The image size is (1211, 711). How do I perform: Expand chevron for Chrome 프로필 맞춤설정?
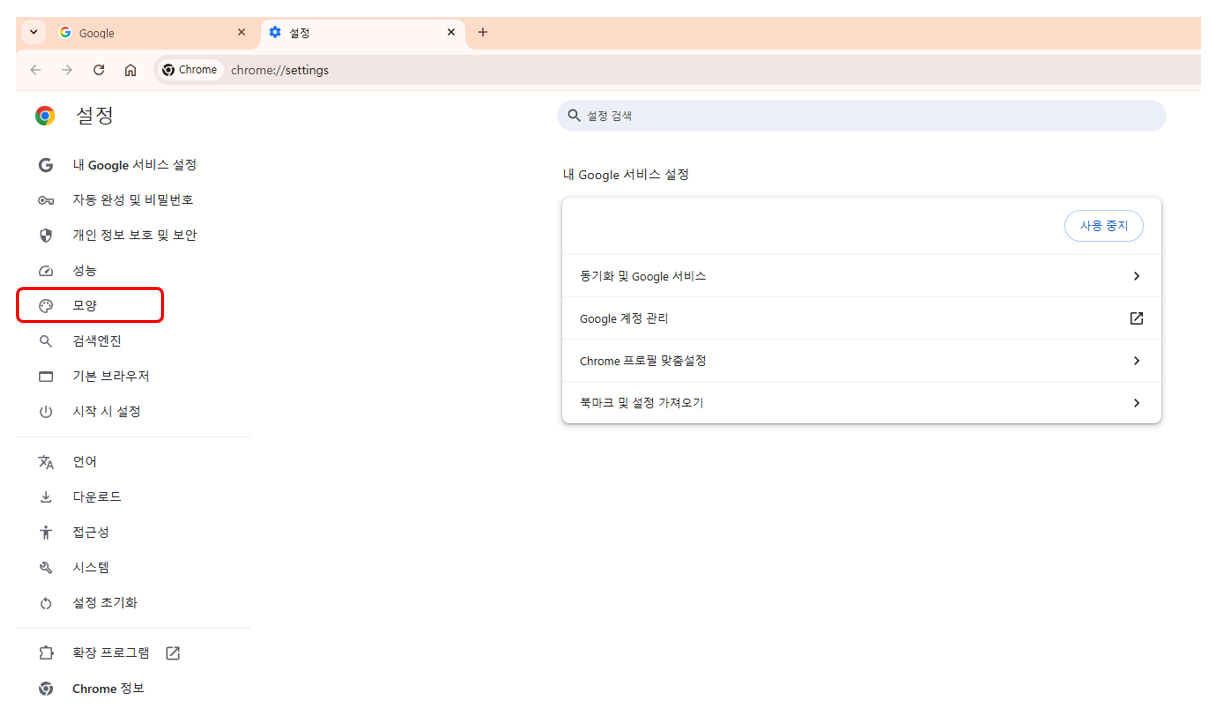1136,360
